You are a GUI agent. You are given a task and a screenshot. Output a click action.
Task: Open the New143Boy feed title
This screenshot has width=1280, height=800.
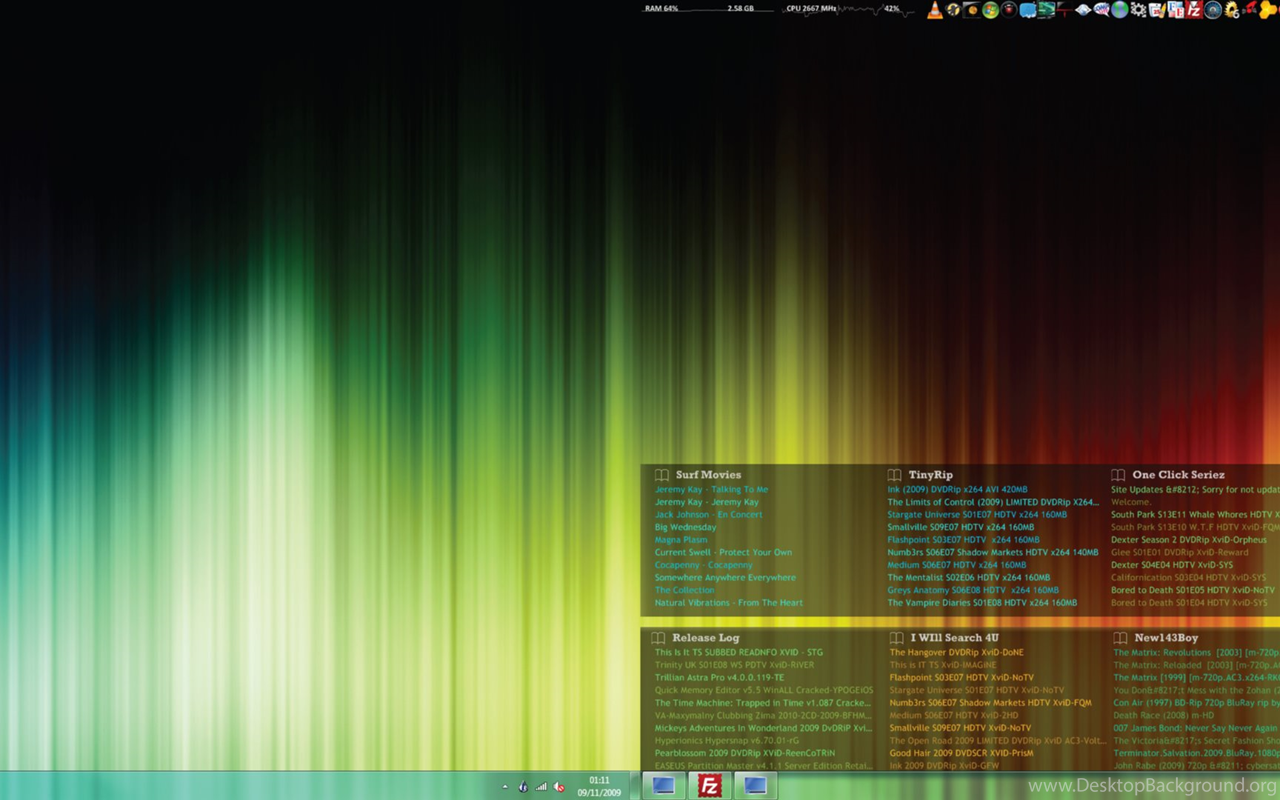[x=1166, y=638]
